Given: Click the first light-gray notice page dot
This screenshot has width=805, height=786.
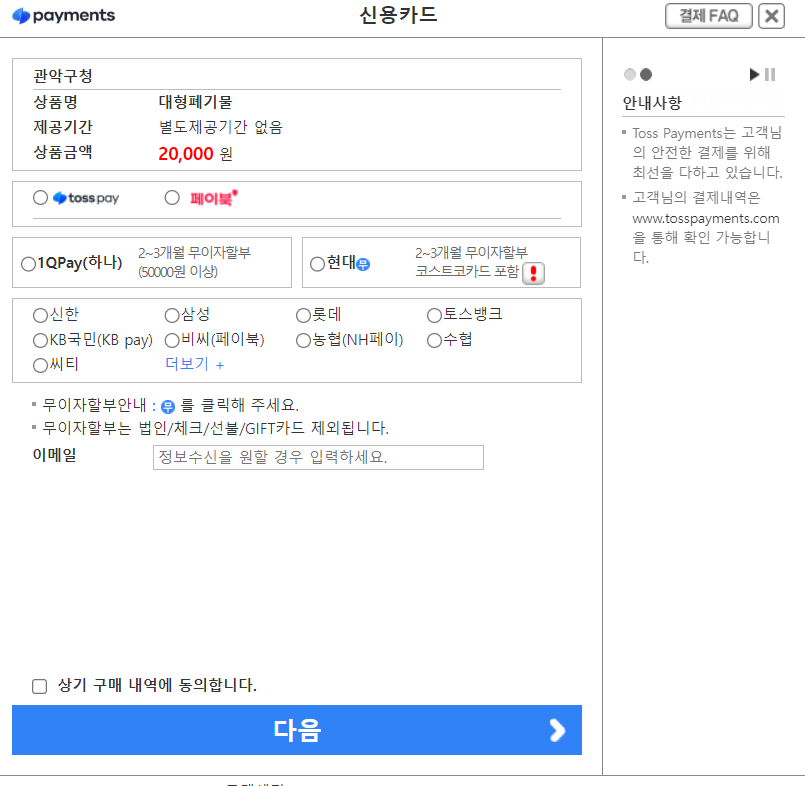Looking at the screenshot, I should (630, 74).
